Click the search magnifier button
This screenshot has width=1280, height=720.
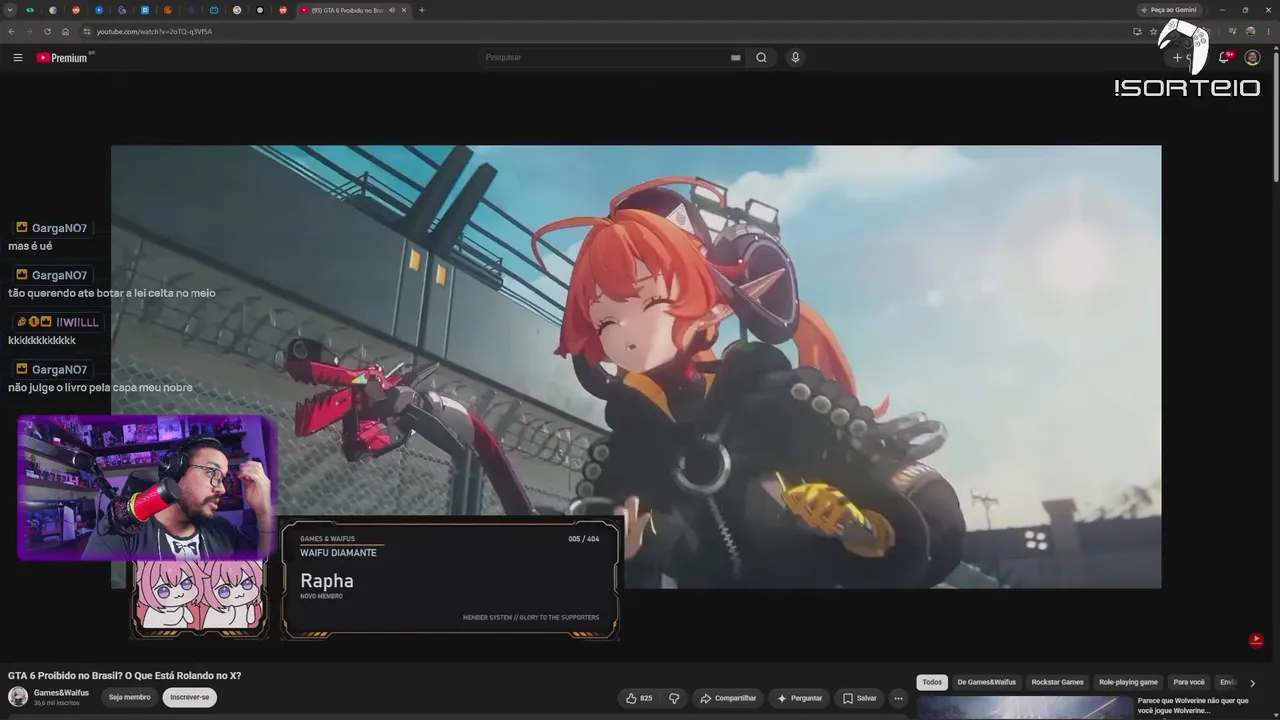(x=761, y=58)
